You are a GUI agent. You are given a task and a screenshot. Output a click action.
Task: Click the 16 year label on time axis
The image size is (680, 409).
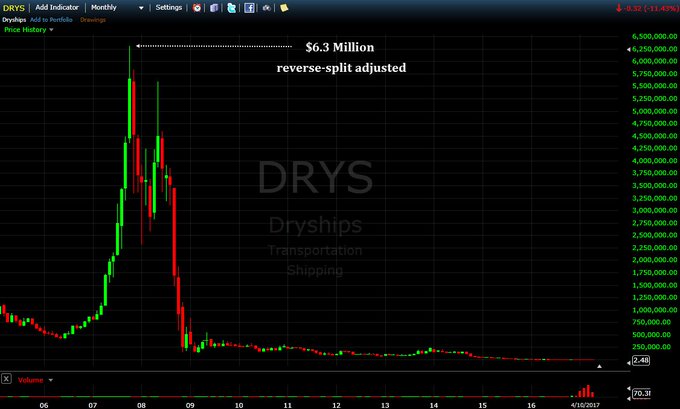click(531, 405)
